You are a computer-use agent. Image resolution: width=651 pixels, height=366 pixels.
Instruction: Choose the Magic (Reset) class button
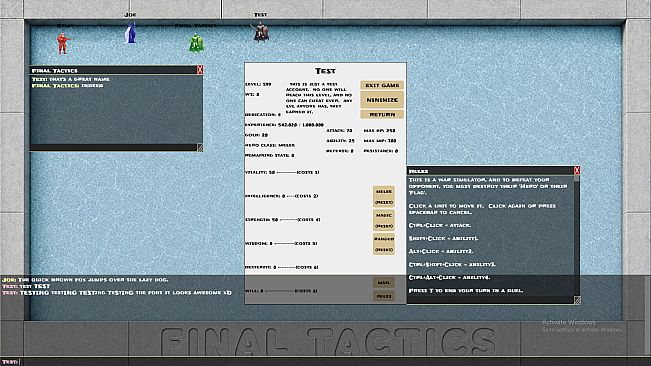pyautogui.click(x=384, y=220)
